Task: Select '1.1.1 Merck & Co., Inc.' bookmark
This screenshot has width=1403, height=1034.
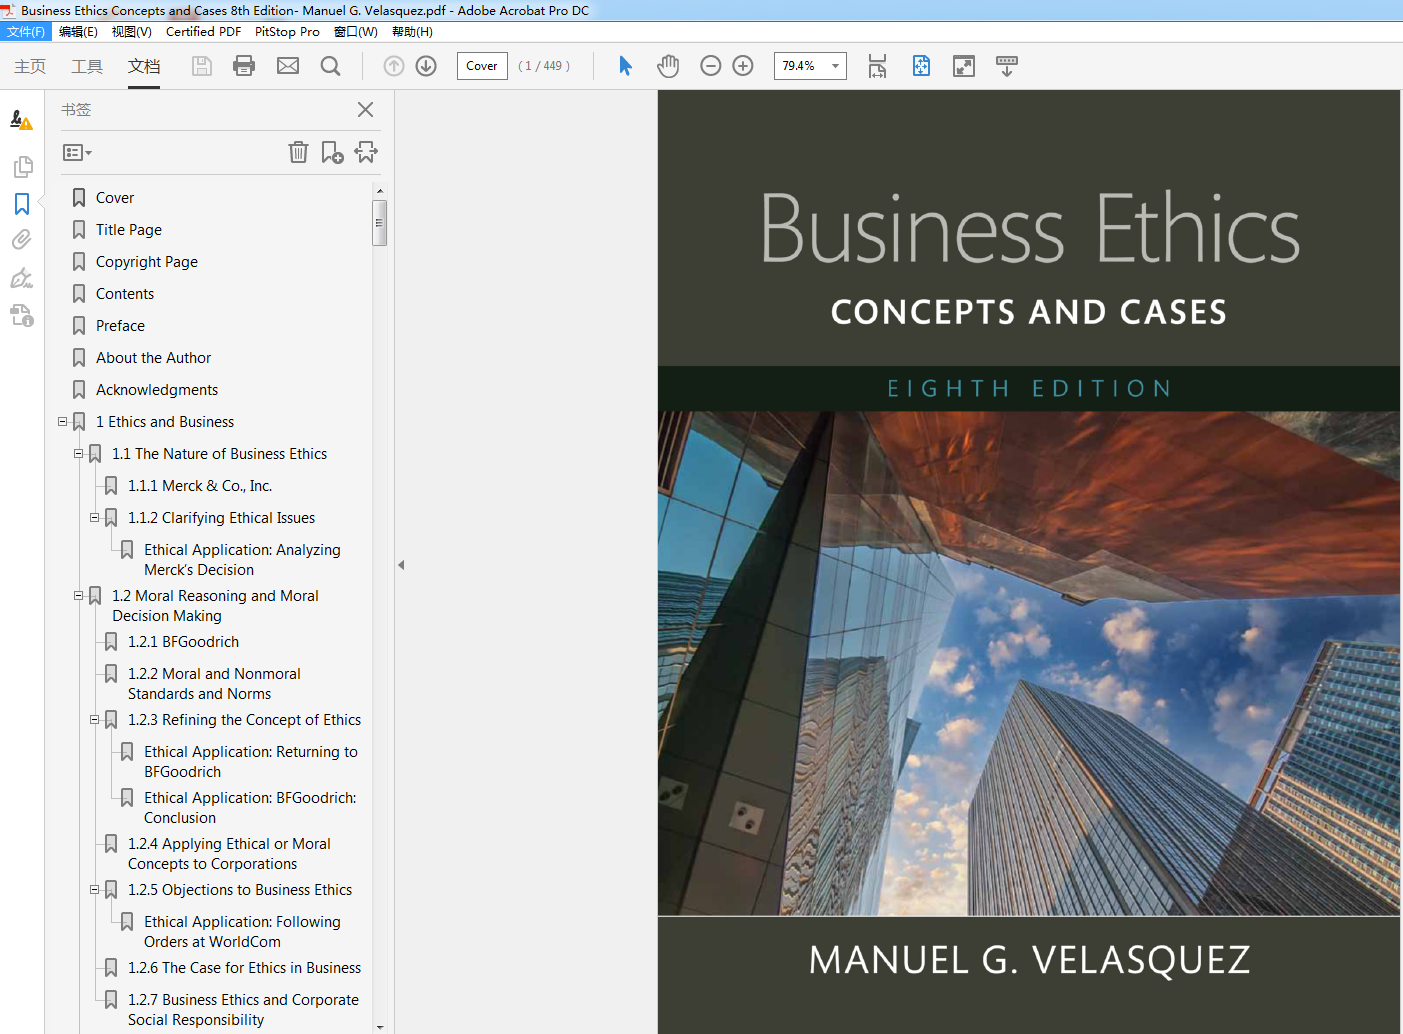Action: pos(200,486)
